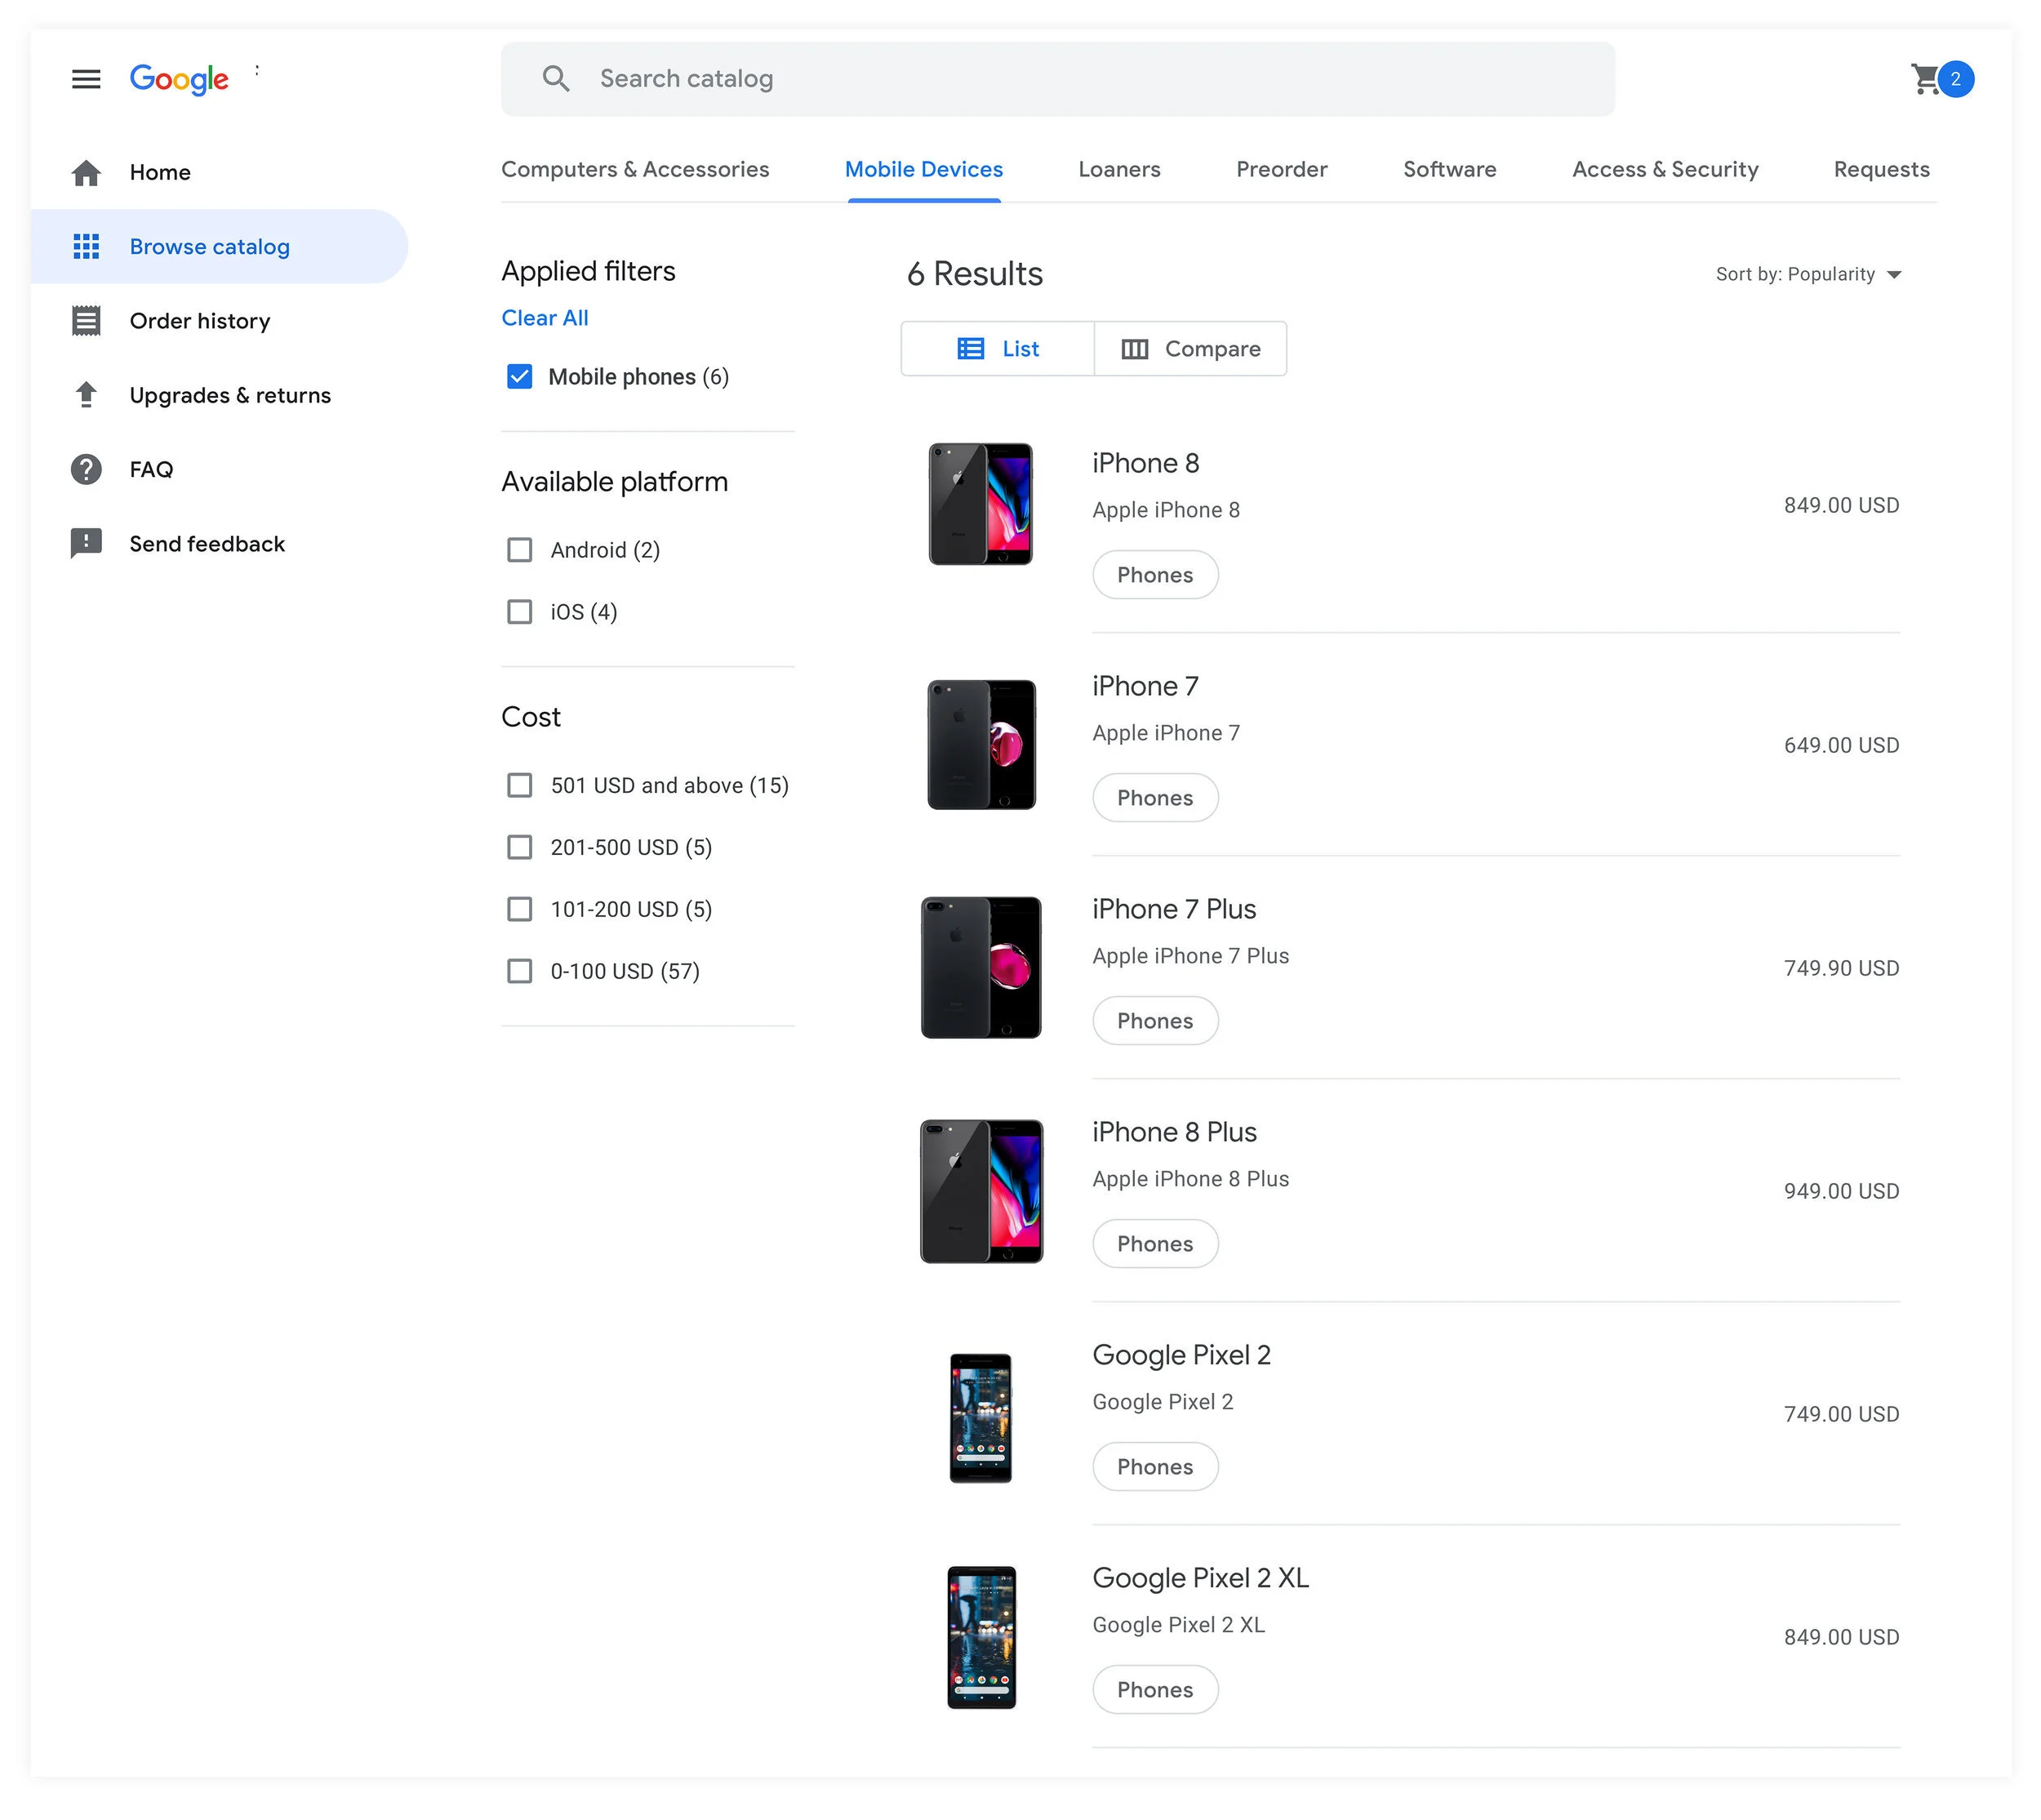Switch to the Software tab
This screenshot has height=1820, width=2041.
click(x=1449, y=170)
